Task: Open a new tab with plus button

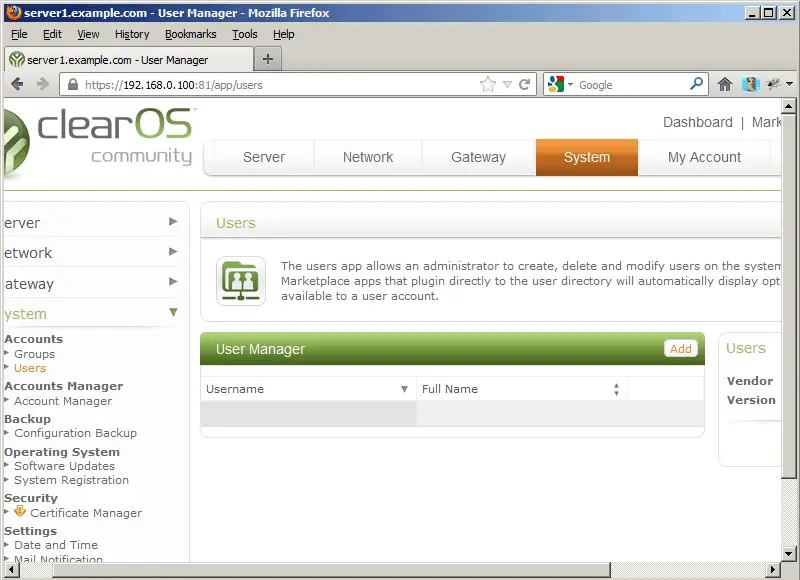Action: click(x=267, y=59)
